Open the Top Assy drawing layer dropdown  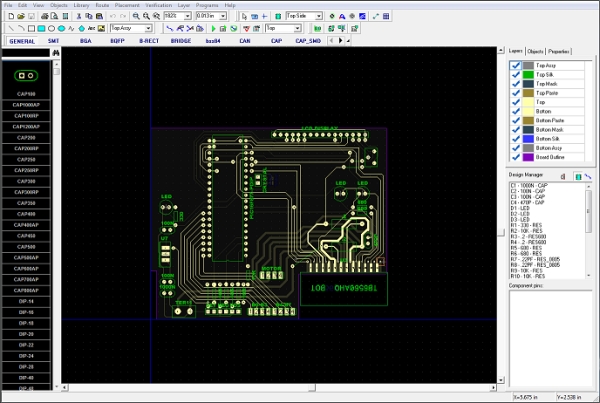[x=148, y=28]
